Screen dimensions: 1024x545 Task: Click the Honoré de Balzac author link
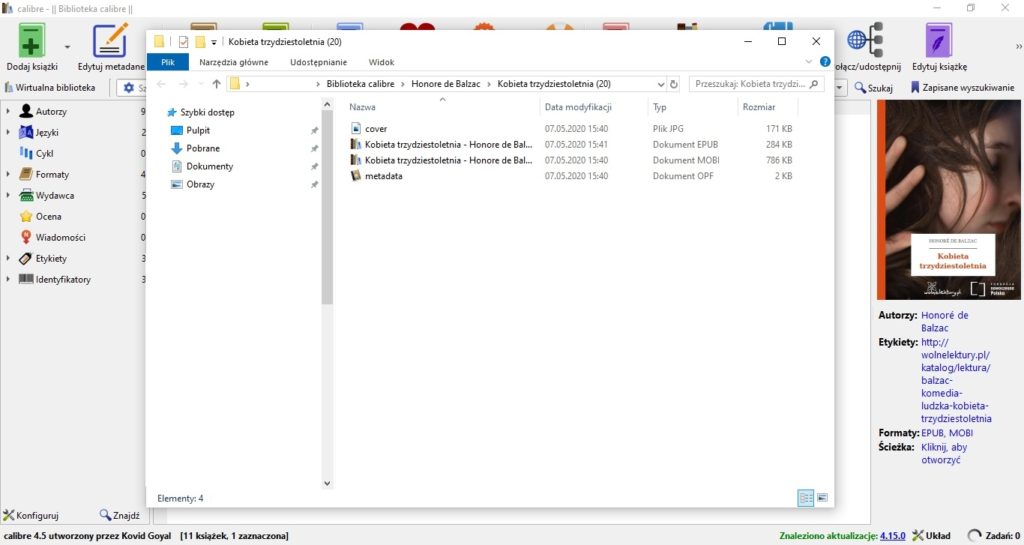(944, 322)
